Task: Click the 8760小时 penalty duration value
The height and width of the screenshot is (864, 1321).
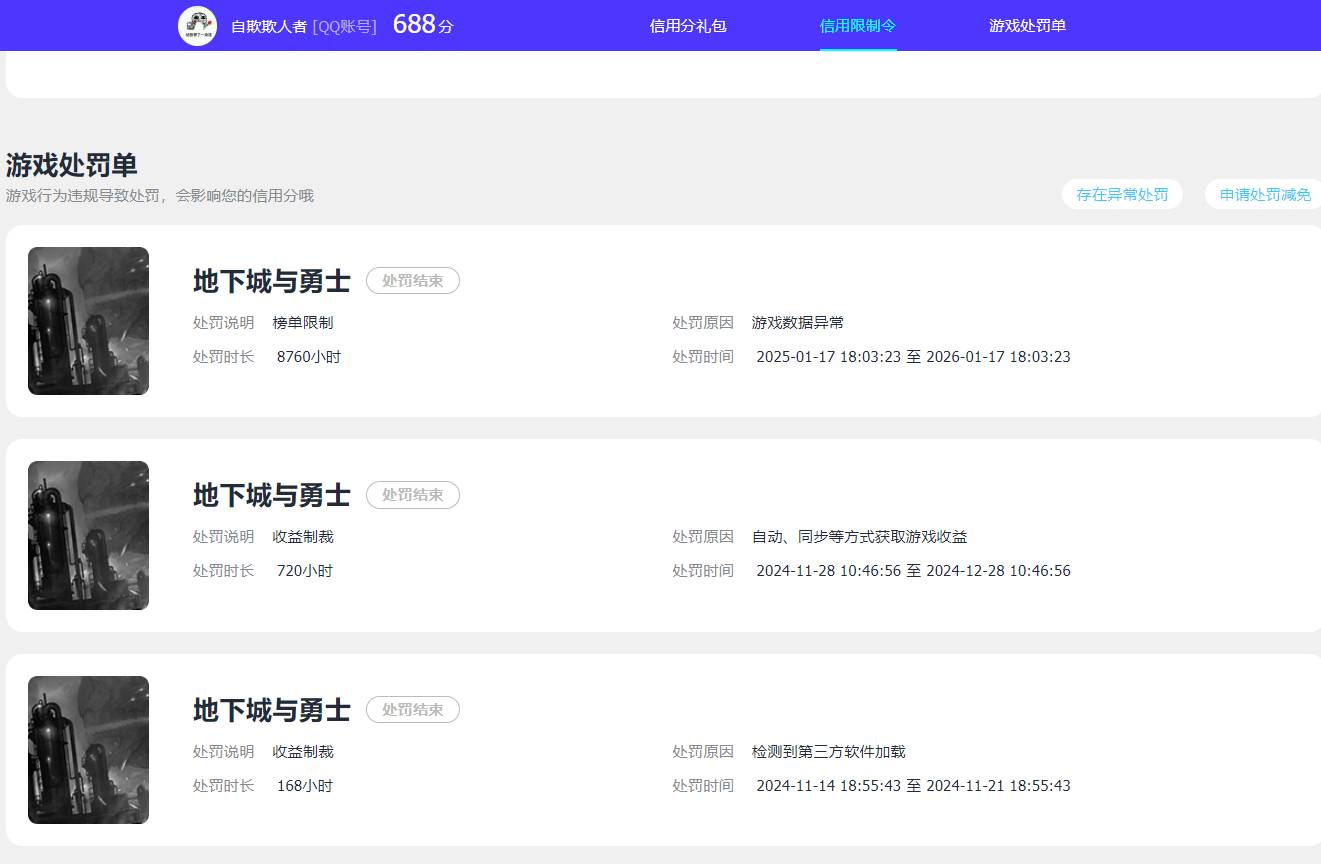Action: click(x=308, y=356)
